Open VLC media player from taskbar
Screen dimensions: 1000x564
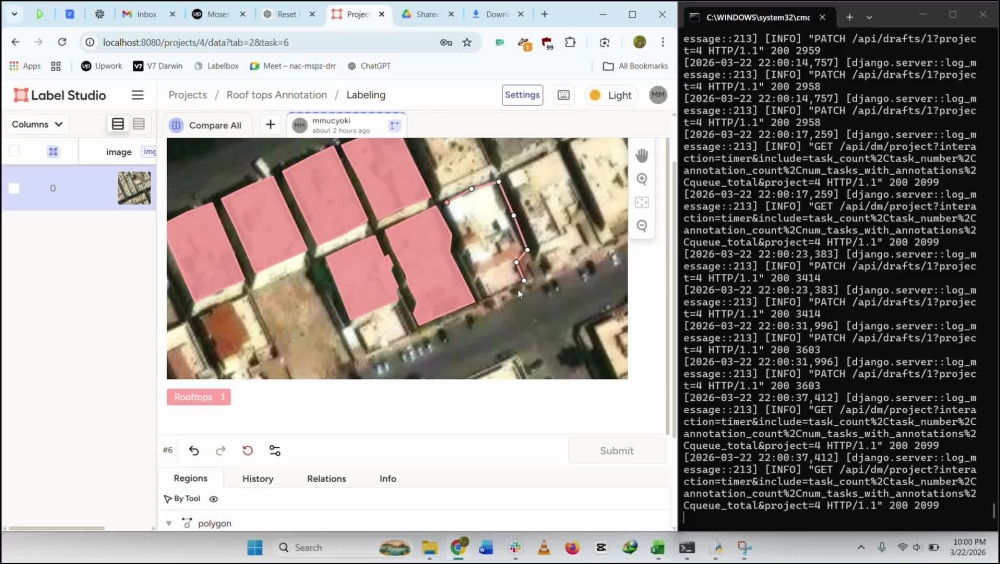(x=543, y=547)
